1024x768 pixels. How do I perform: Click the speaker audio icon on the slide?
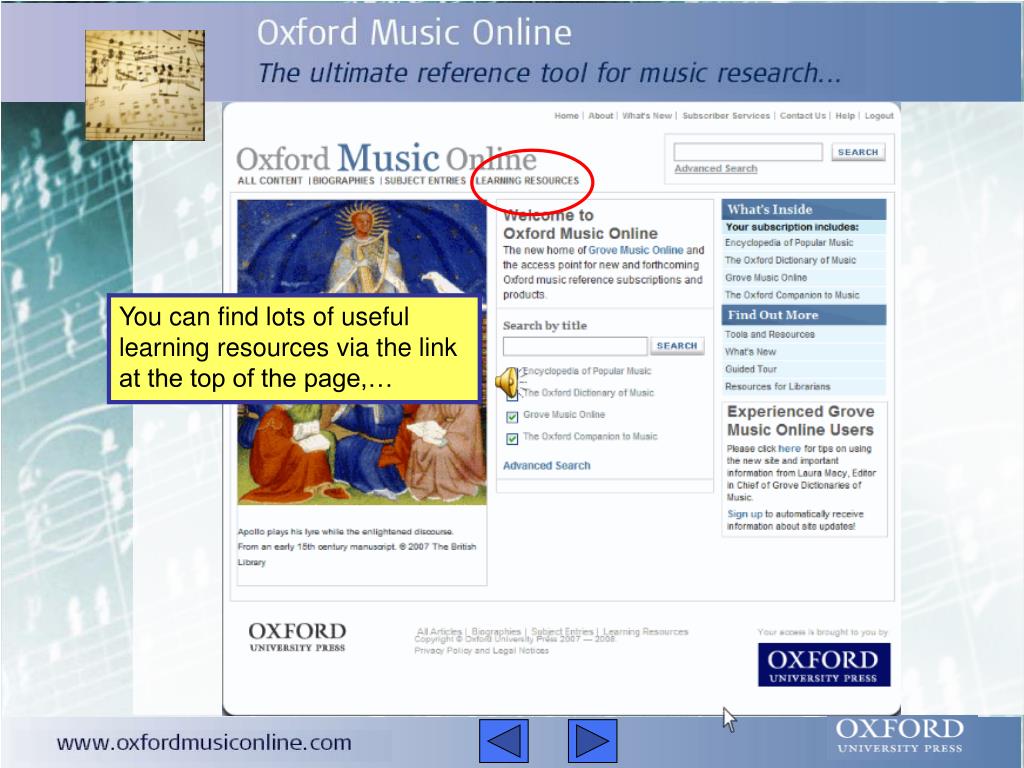point(507,382)
